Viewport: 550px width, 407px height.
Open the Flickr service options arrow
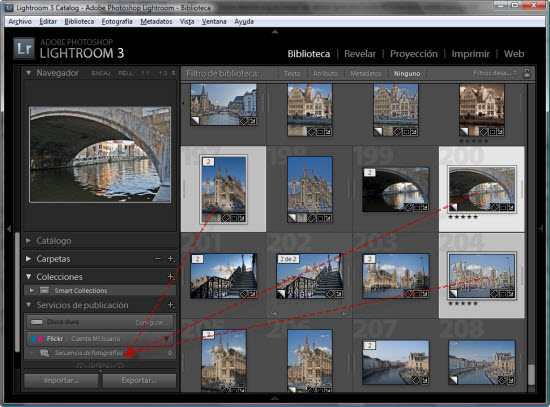[x=166, y=339]
